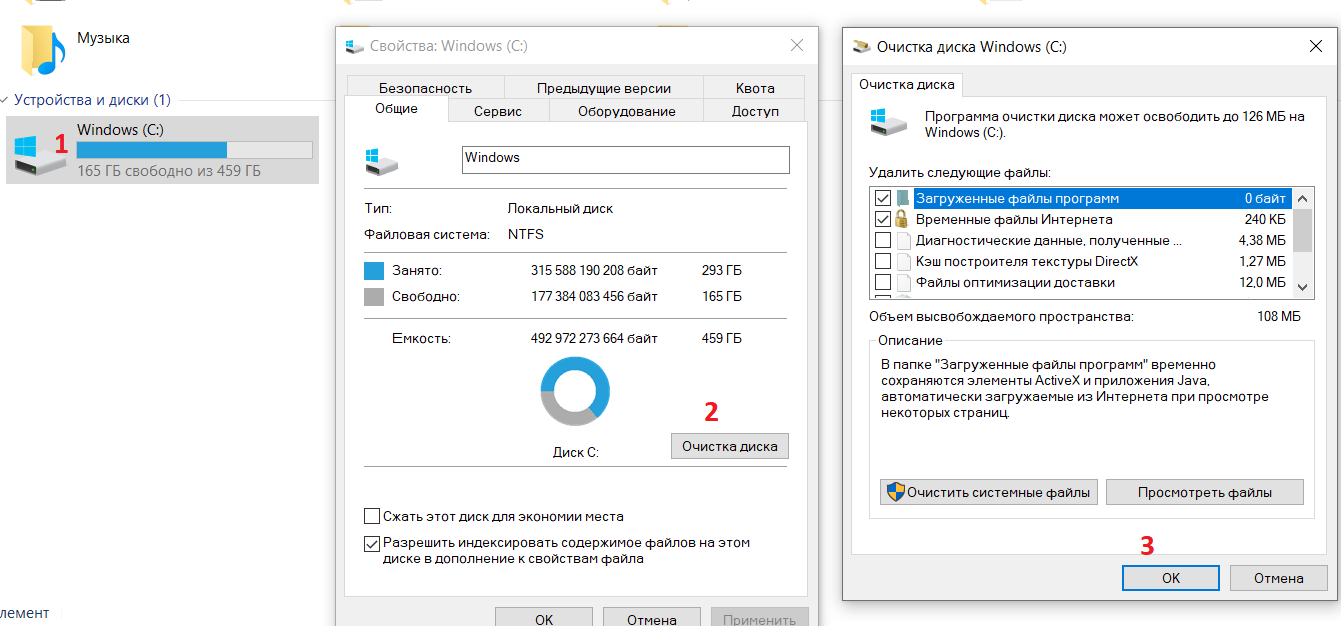1341x626 pixels.
Task: Click the title bar icon of Очистка диска window
Action: click(860, 46)
